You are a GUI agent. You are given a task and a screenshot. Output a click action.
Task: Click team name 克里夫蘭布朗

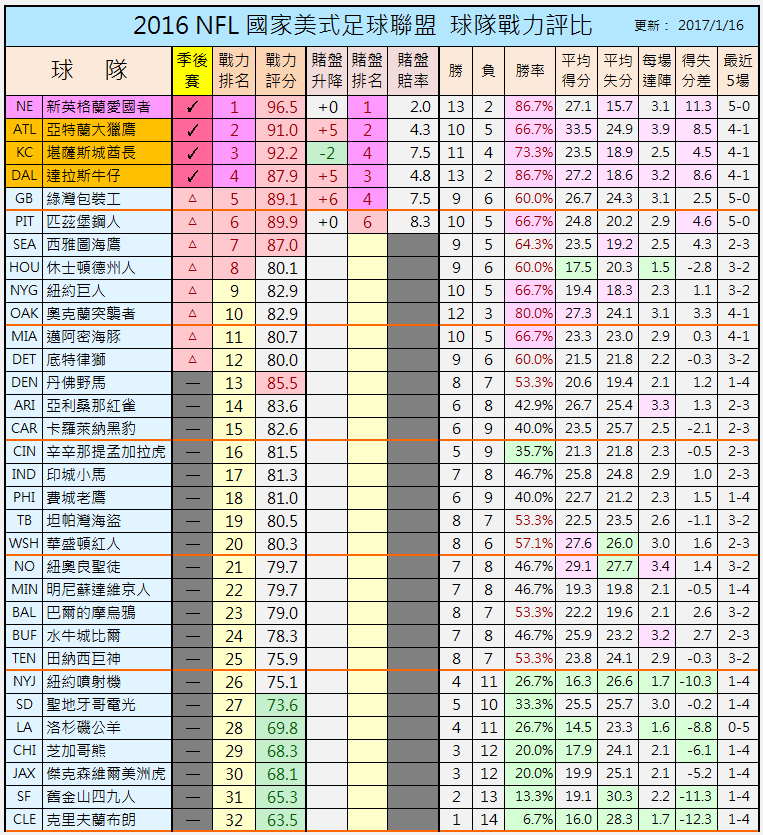click(x=91, y=820)
